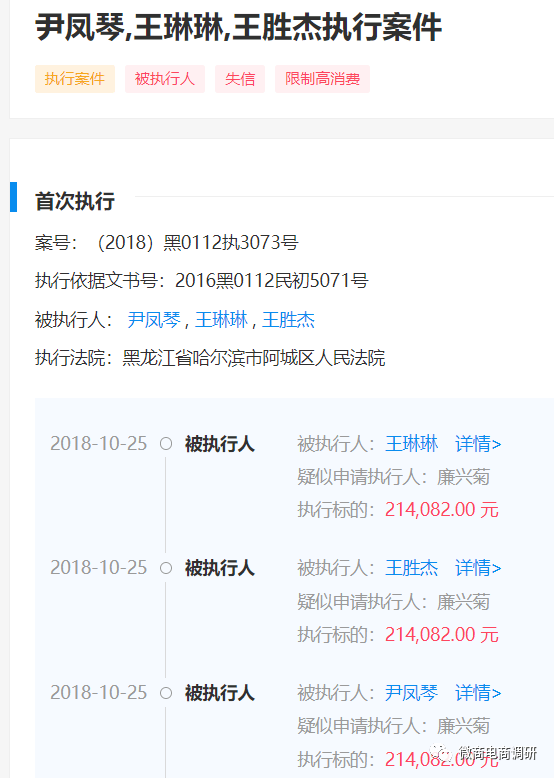Click the timeline circle marker beside 王琳琳 entry
Image resolution: width=554 pixels, height=778 pixels.
[166, 444]
